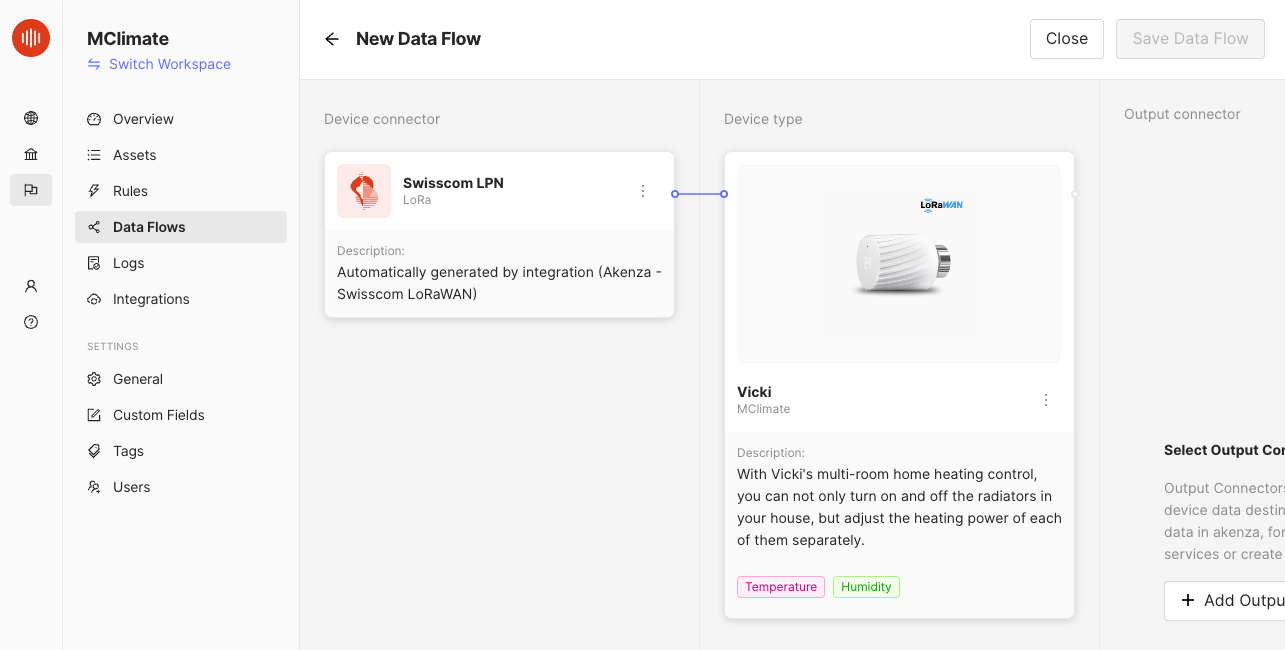Select Data Flows in sidebar

[x=181, y=227]
